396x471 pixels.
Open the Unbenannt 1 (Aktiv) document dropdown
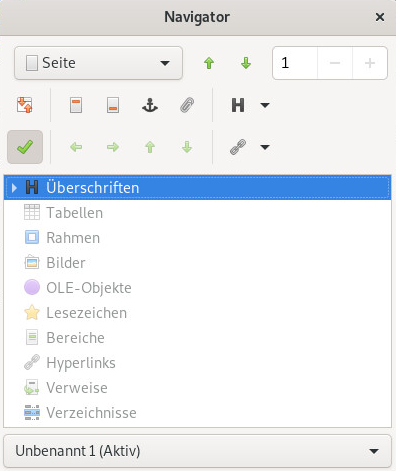pyautogui.click(x=197, y=451)
